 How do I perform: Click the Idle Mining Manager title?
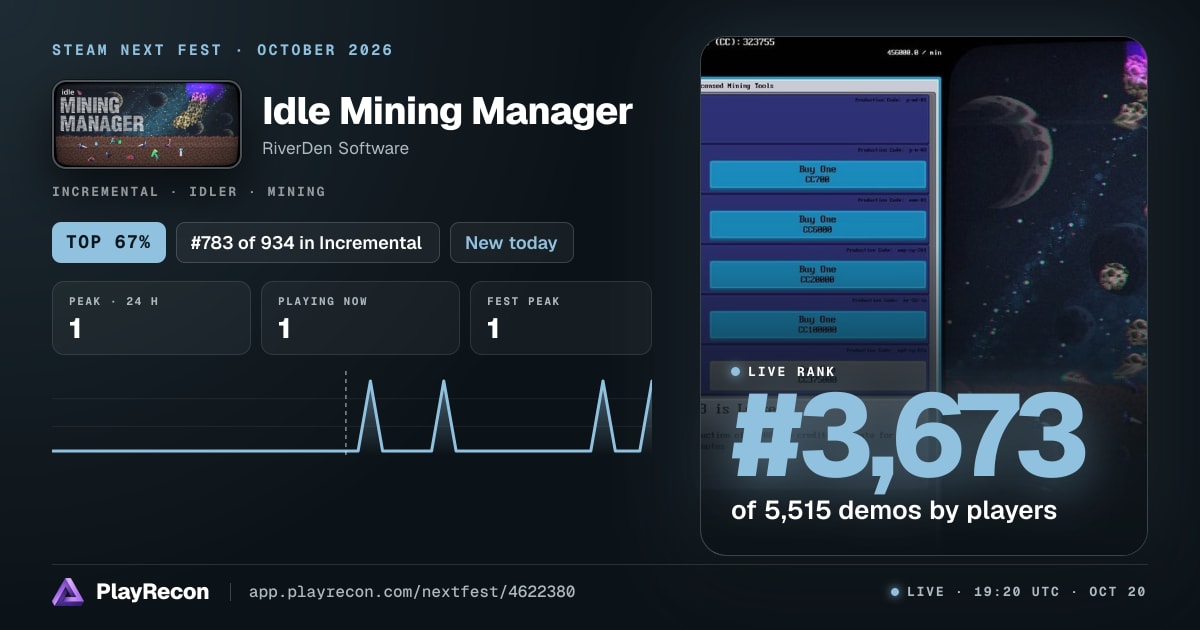tap(447, 111)
